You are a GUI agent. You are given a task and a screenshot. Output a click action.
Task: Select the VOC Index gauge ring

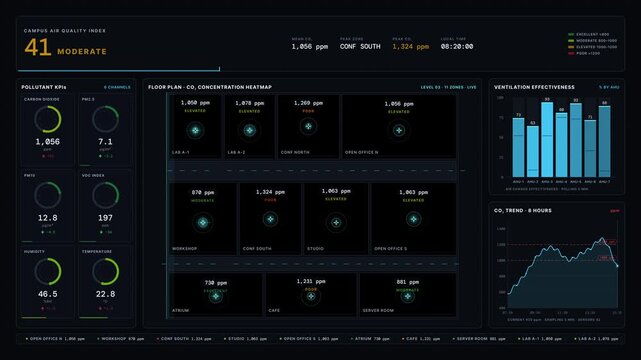click(x=105, y=195)
